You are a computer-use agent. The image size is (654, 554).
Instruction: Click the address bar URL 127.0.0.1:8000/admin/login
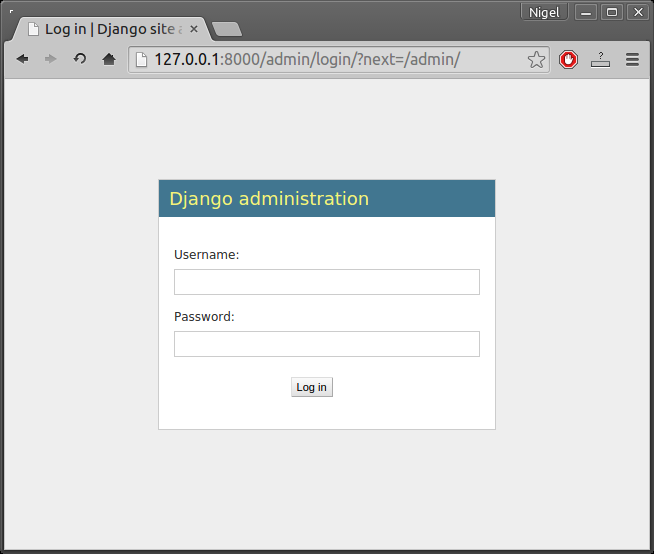coord(307,60)
